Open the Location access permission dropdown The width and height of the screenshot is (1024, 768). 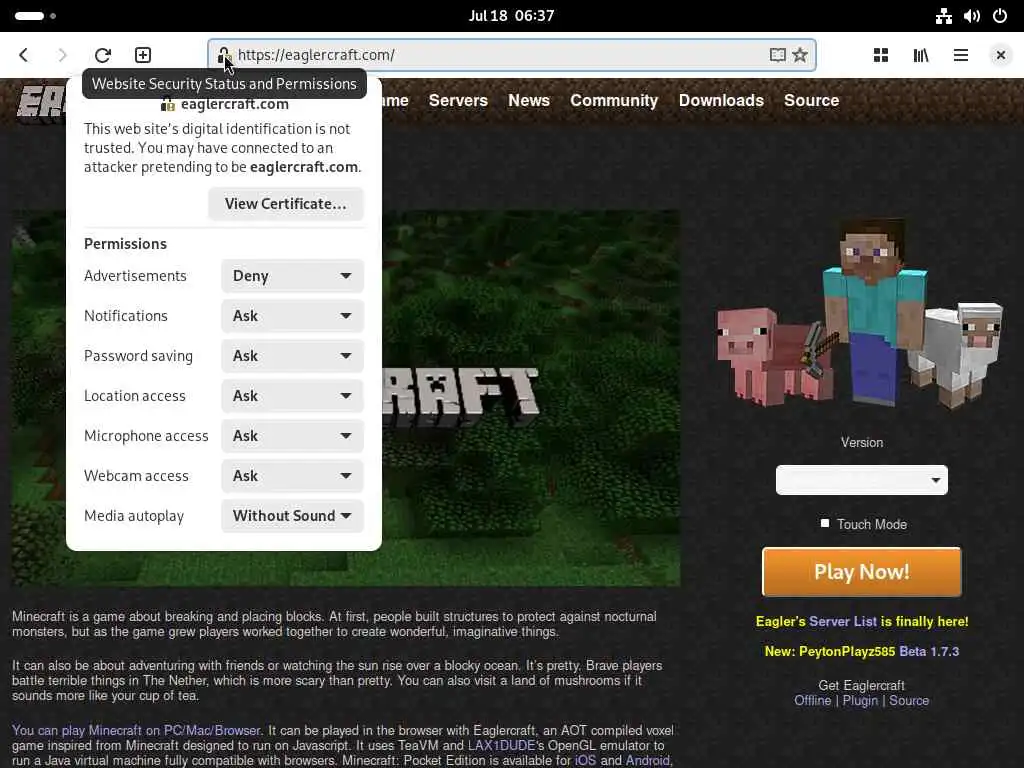click(x=292, y=396)
